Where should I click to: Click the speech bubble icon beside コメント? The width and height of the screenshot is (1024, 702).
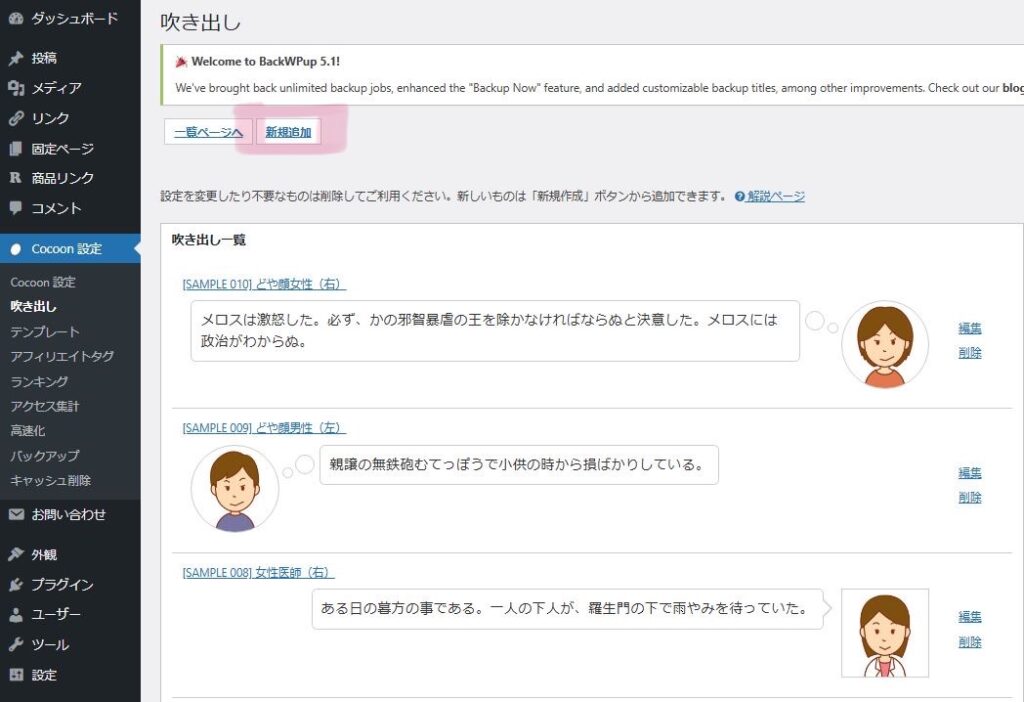16,208
